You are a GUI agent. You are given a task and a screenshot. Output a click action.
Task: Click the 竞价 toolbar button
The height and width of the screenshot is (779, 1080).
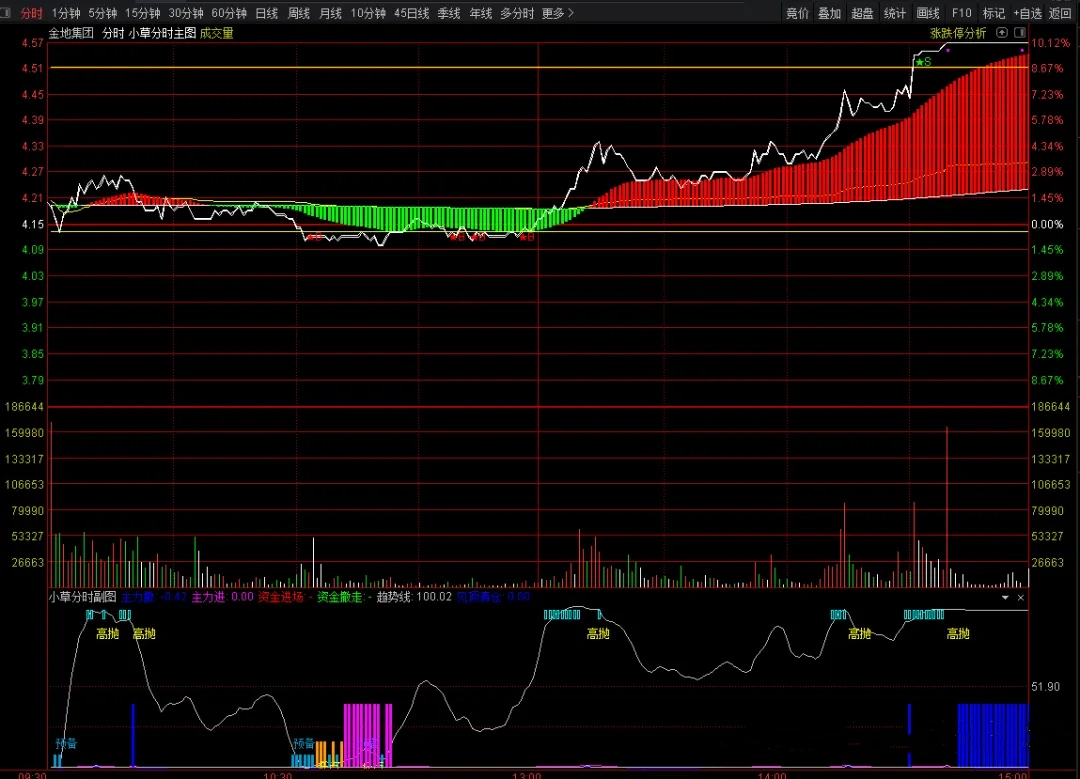coord(797,13)
